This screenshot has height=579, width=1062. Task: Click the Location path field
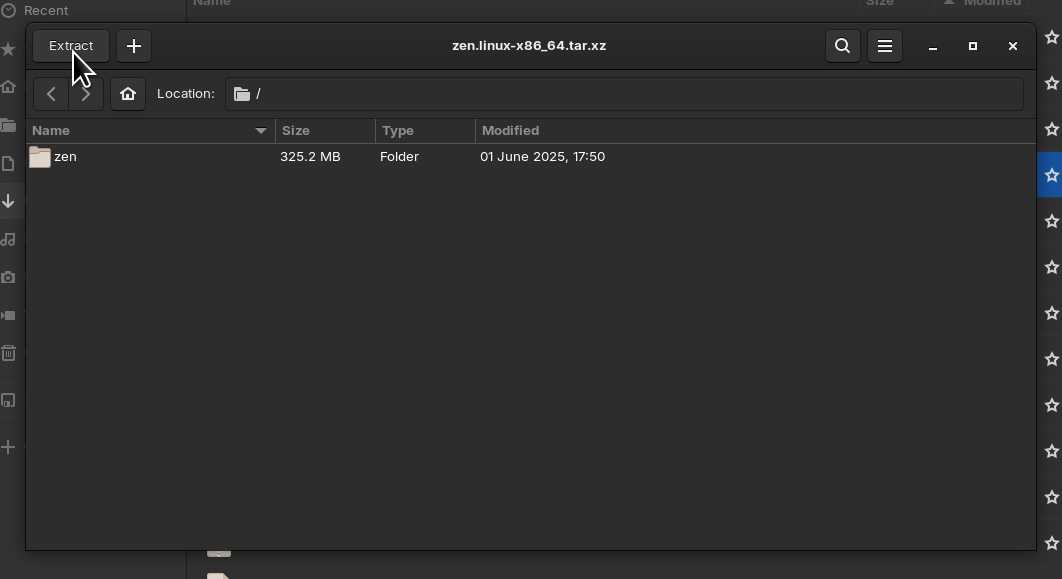click(624, 94)
